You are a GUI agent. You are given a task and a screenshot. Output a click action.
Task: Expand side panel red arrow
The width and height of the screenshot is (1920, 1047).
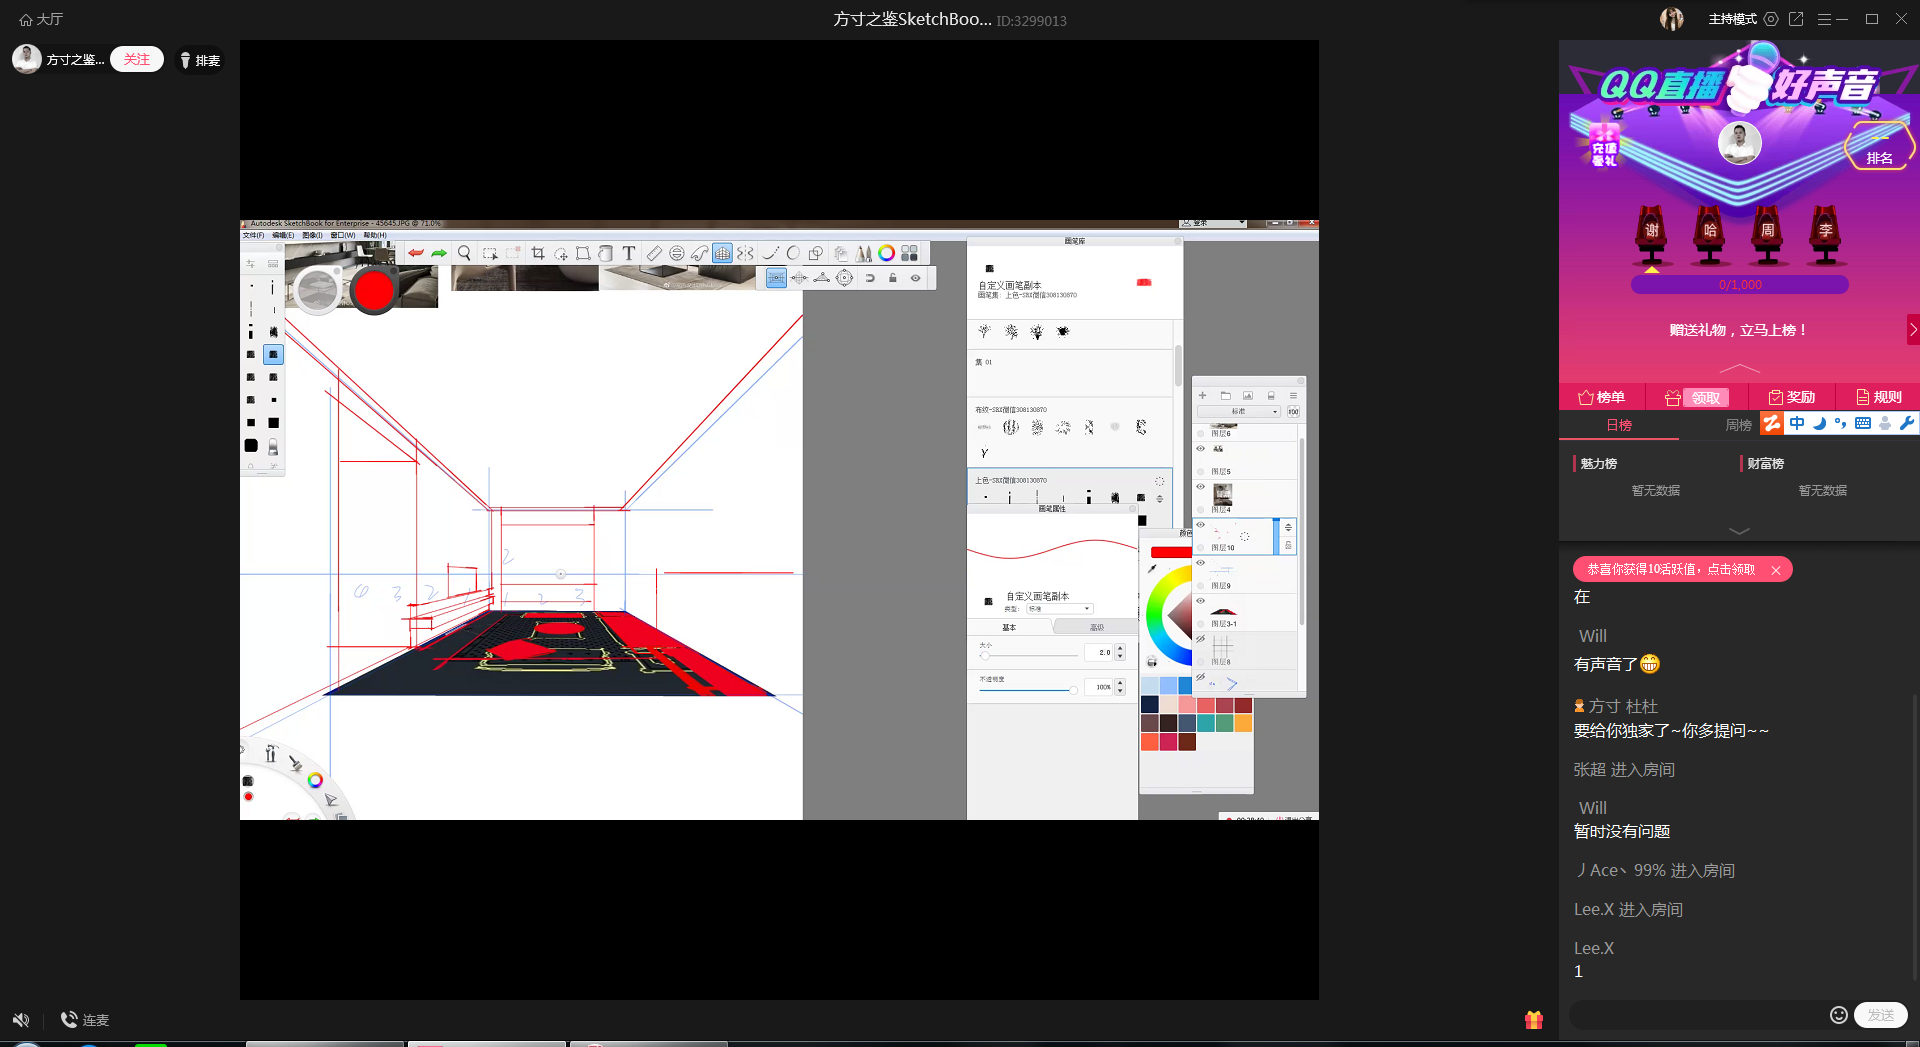pos(1913,329)
